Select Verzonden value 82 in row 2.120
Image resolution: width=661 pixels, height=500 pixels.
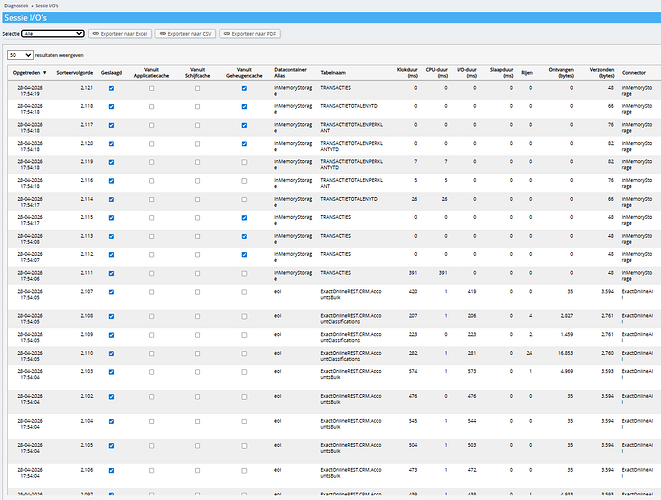611,144
